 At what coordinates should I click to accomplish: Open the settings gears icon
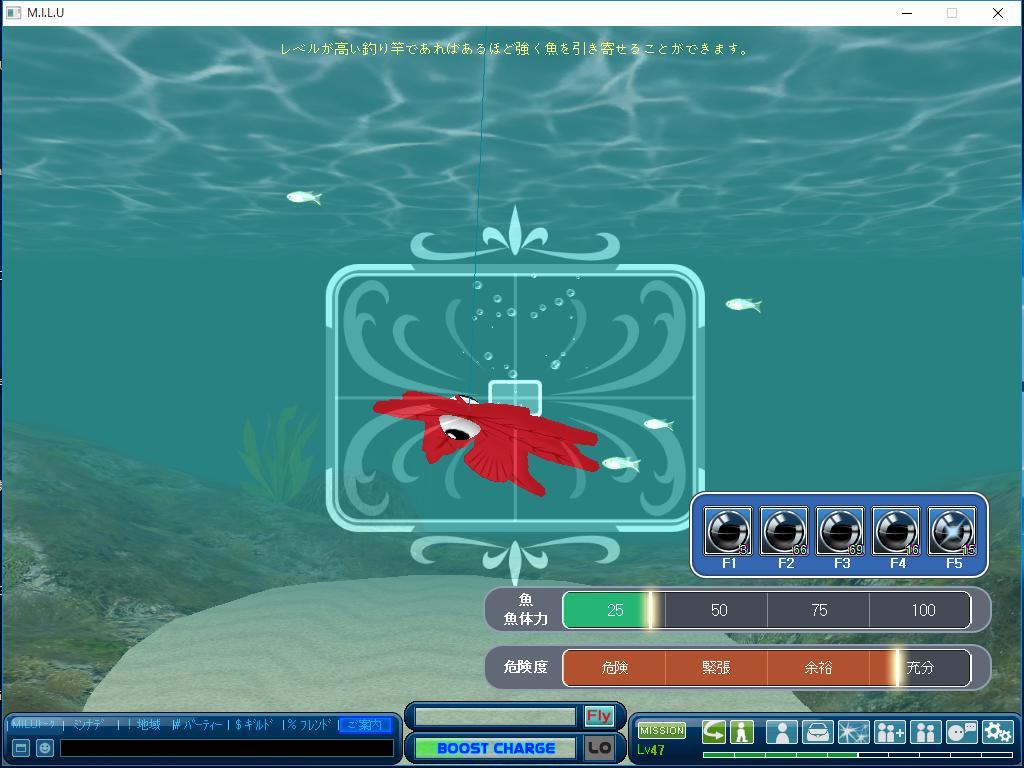997,732
